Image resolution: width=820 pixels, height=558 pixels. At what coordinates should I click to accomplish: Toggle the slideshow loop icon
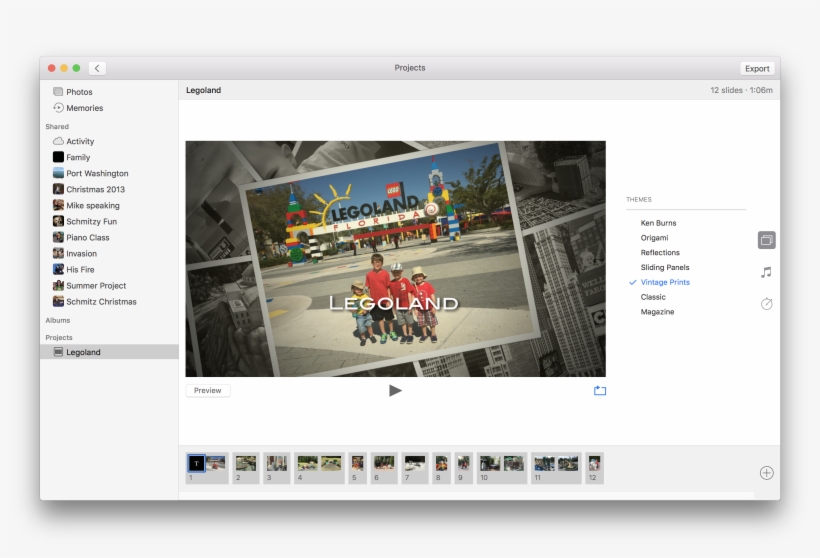(x=600, y=391)
